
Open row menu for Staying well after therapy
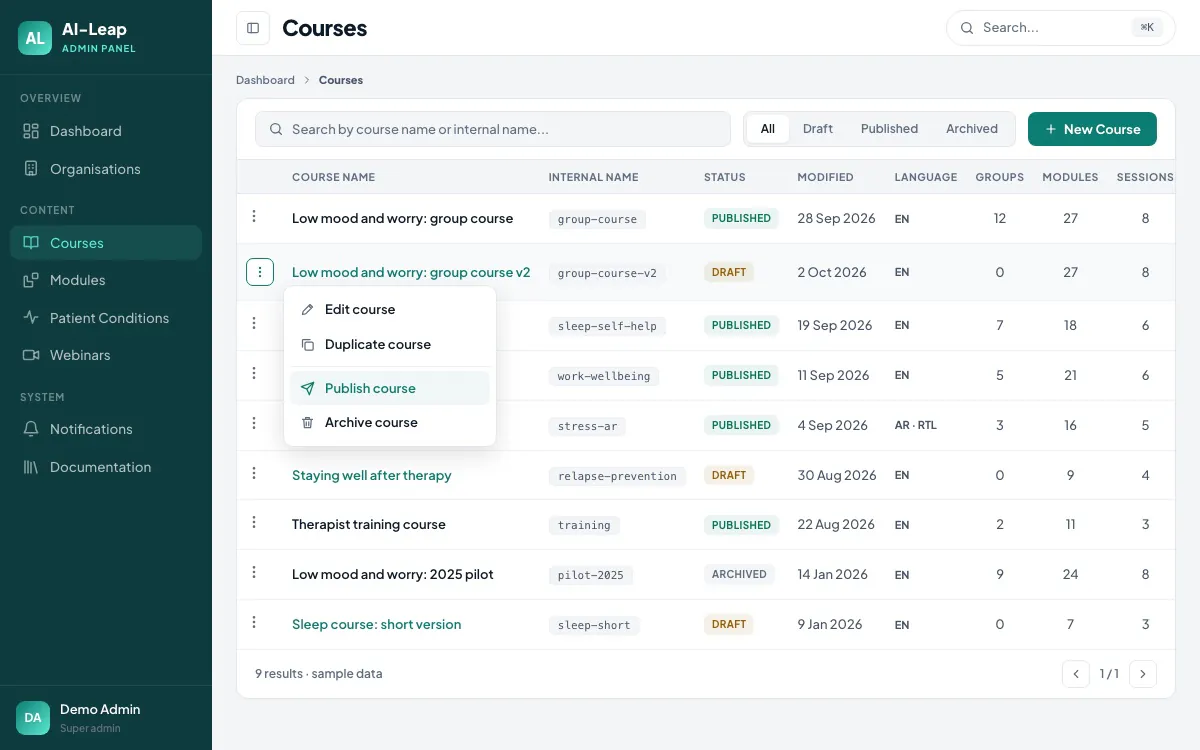click(x=254, y=473)
